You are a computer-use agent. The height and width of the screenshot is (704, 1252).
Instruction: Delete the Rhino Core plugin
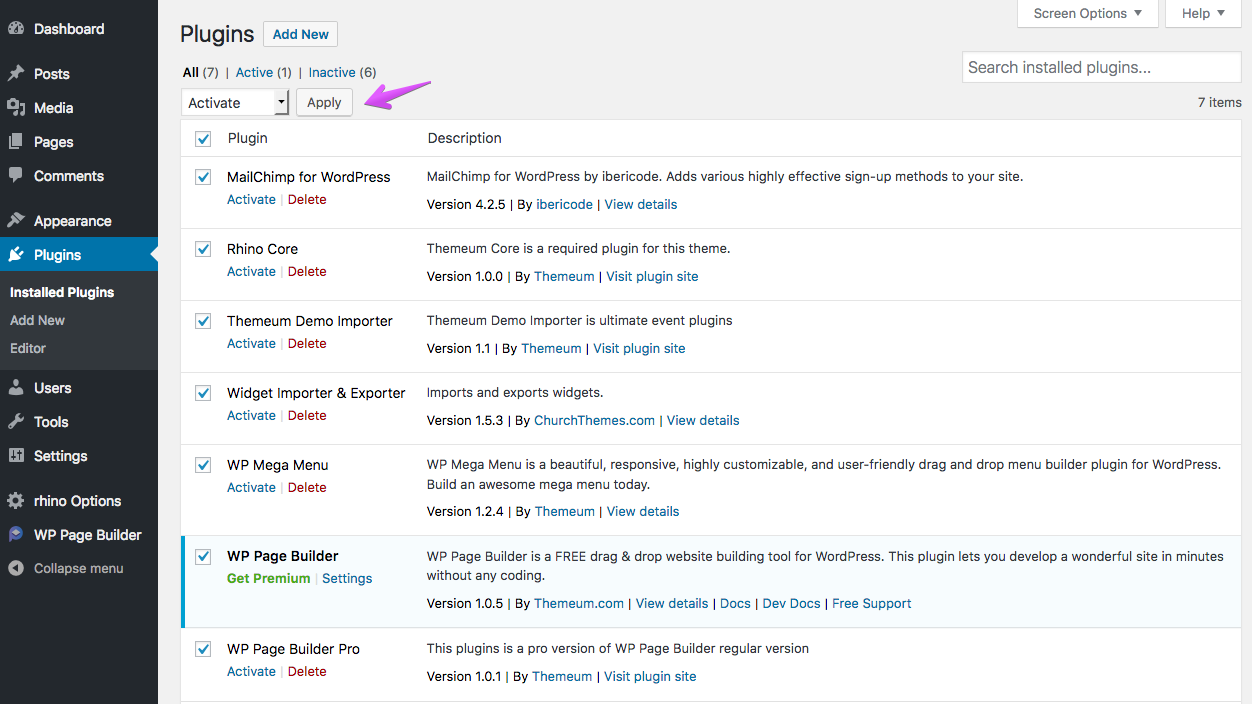[x=307, y=271]
